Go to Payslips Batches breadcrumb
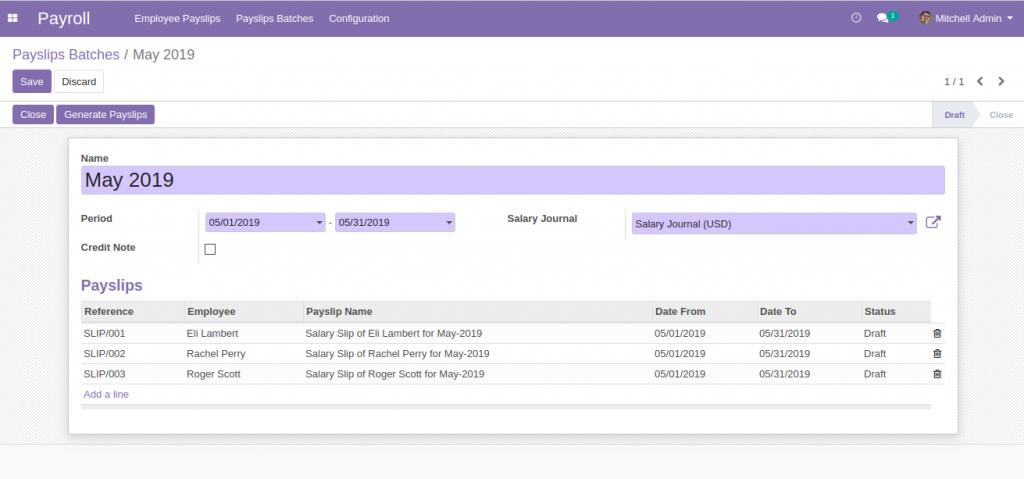 click(x=66, y=54)
